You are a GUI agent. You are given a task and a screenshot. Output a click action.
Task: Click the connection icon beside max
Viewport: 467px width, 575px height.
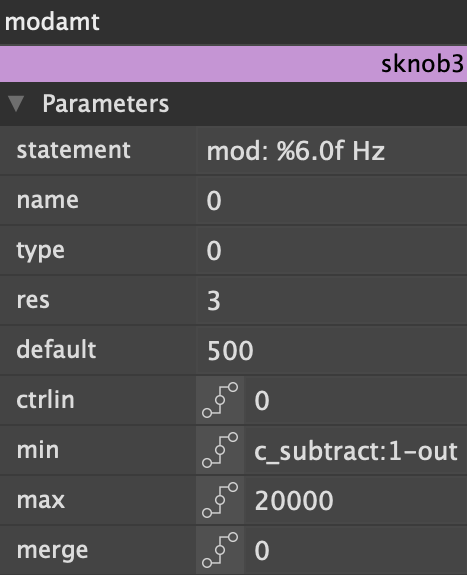tap(220, 500)
